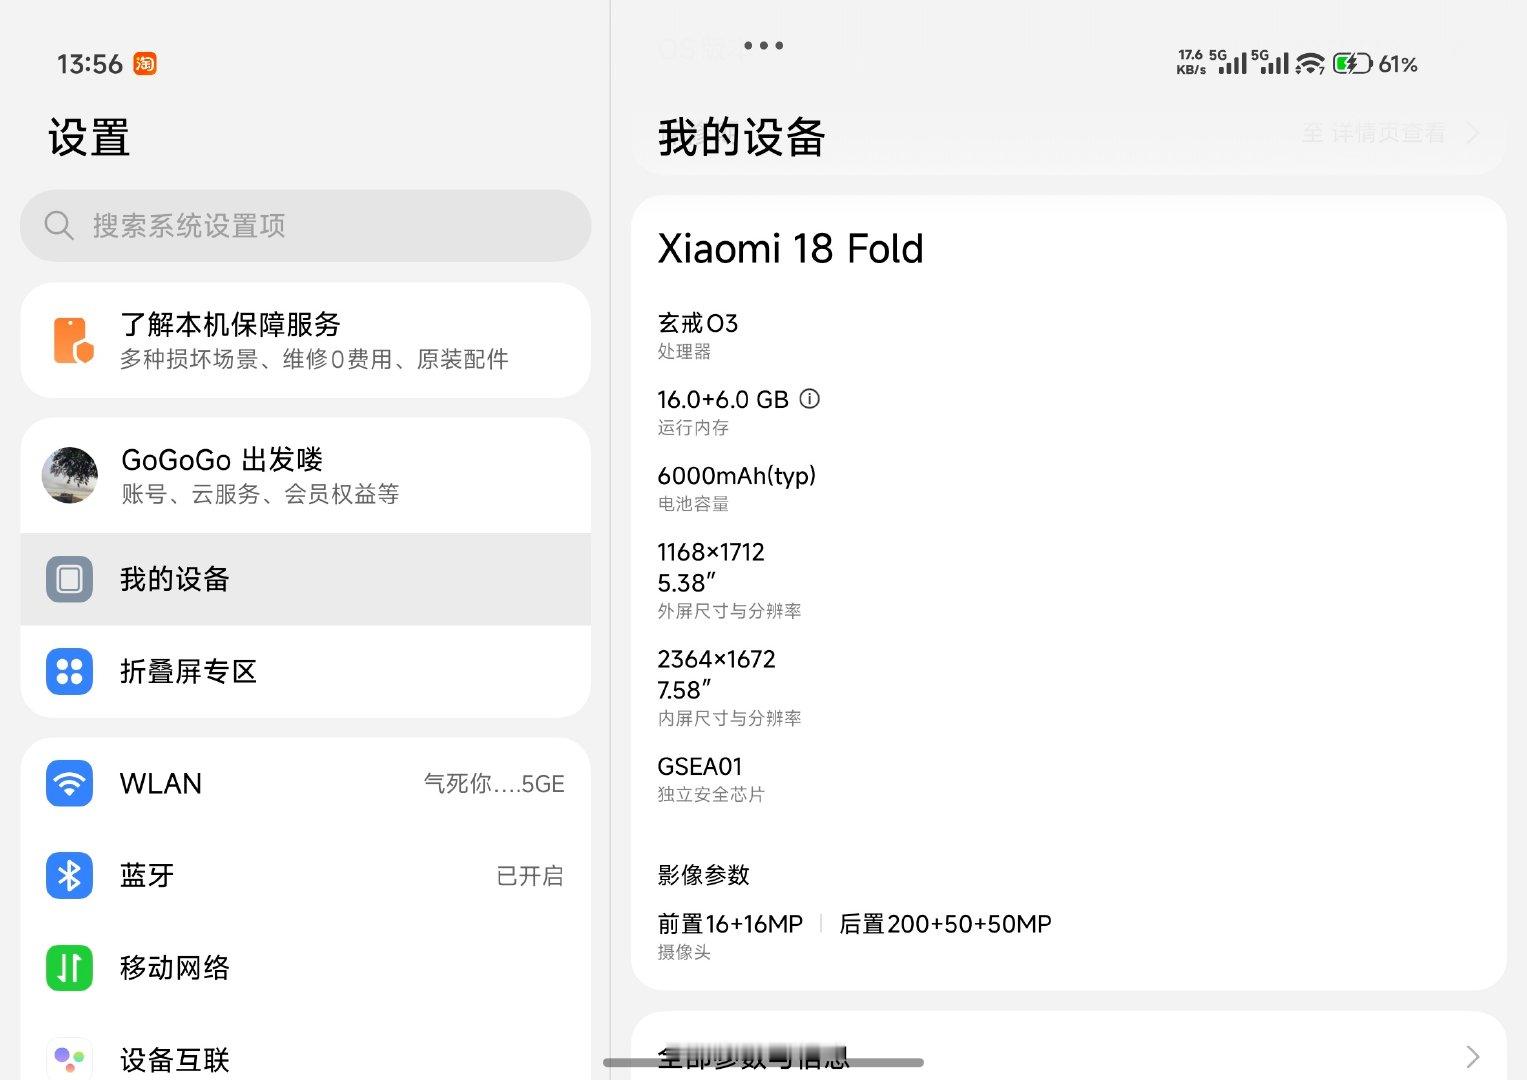Open the 设备互联 icon

[69, 1058]
